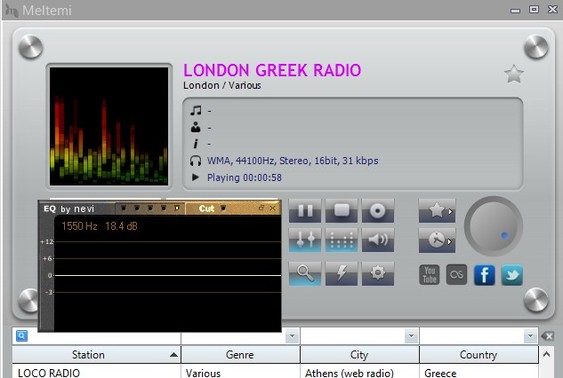
Task: Open the YouTube link icon
Action: (x=429, y=275)
